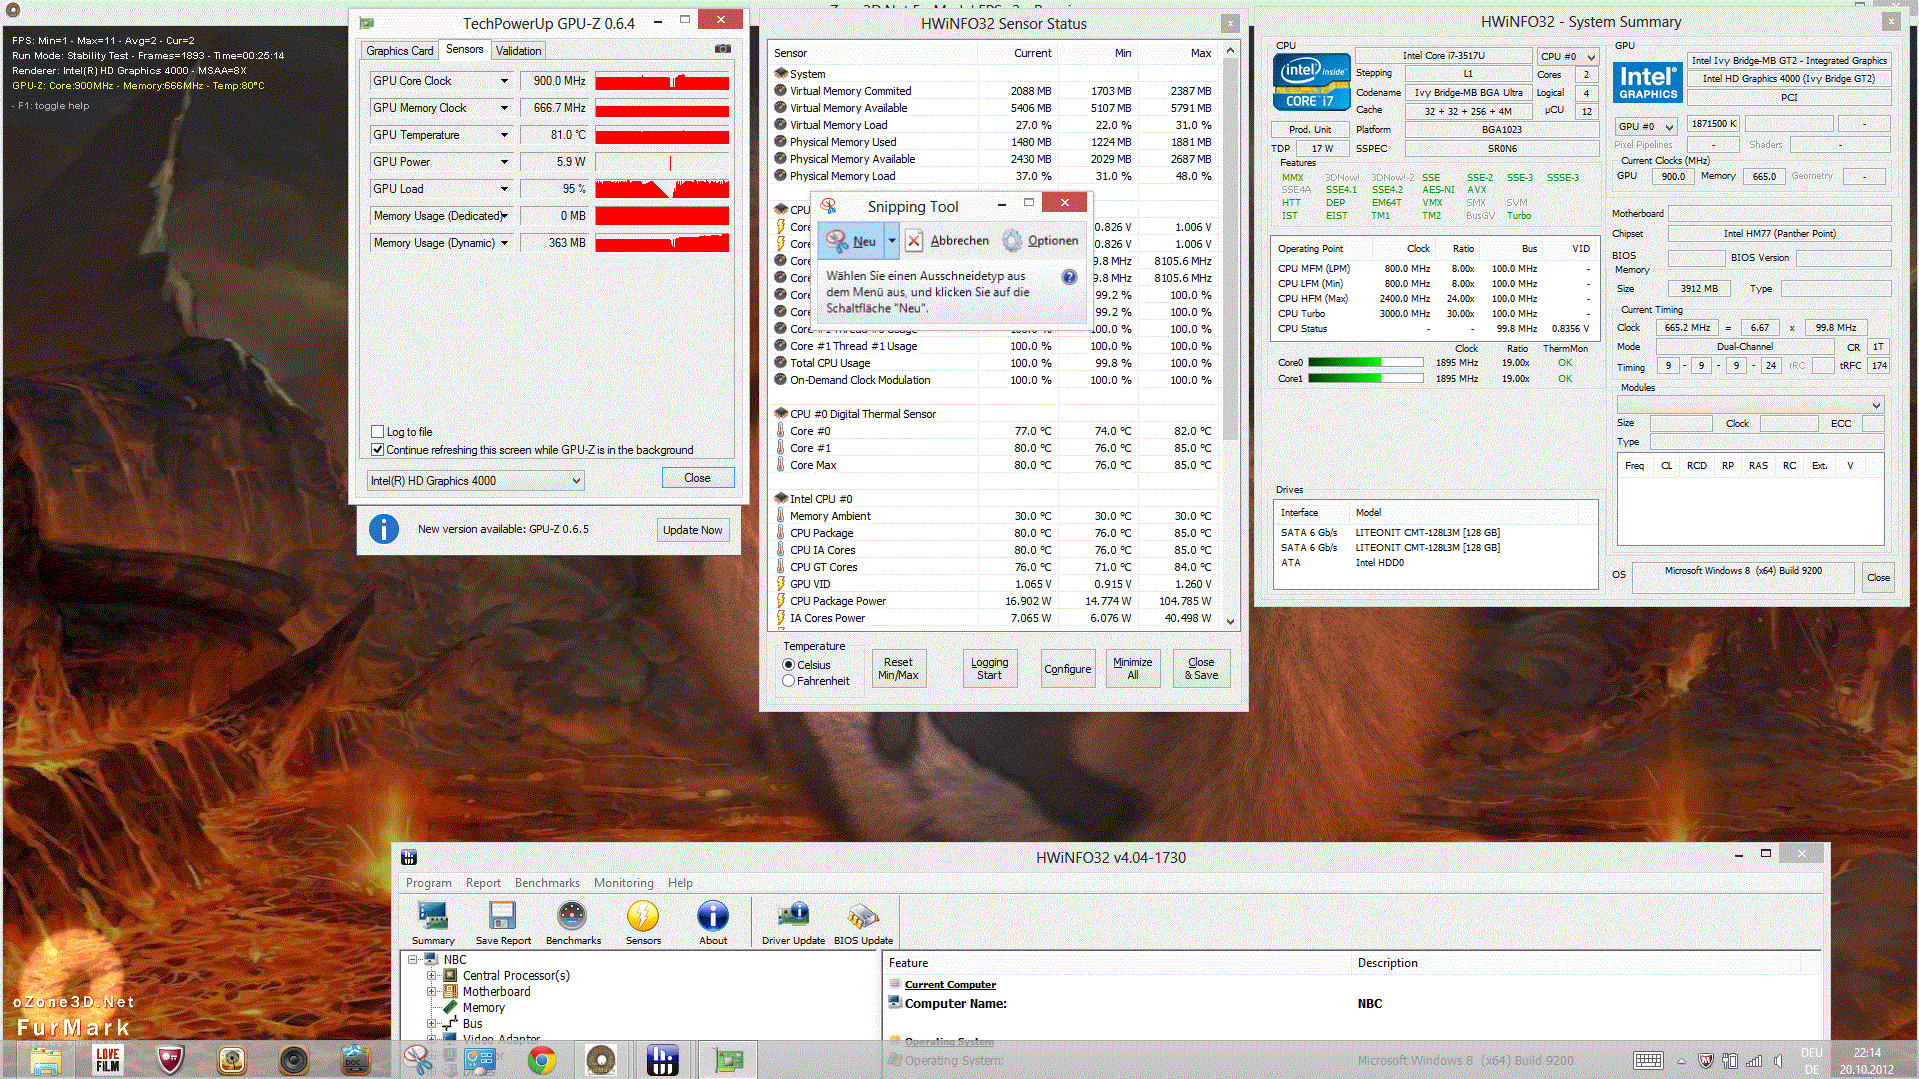Image resolution: width=1919 pixels, height=1079 pixels.
Task: Open the LoveFilm app on the taskbar
Action: point(108,1060)
